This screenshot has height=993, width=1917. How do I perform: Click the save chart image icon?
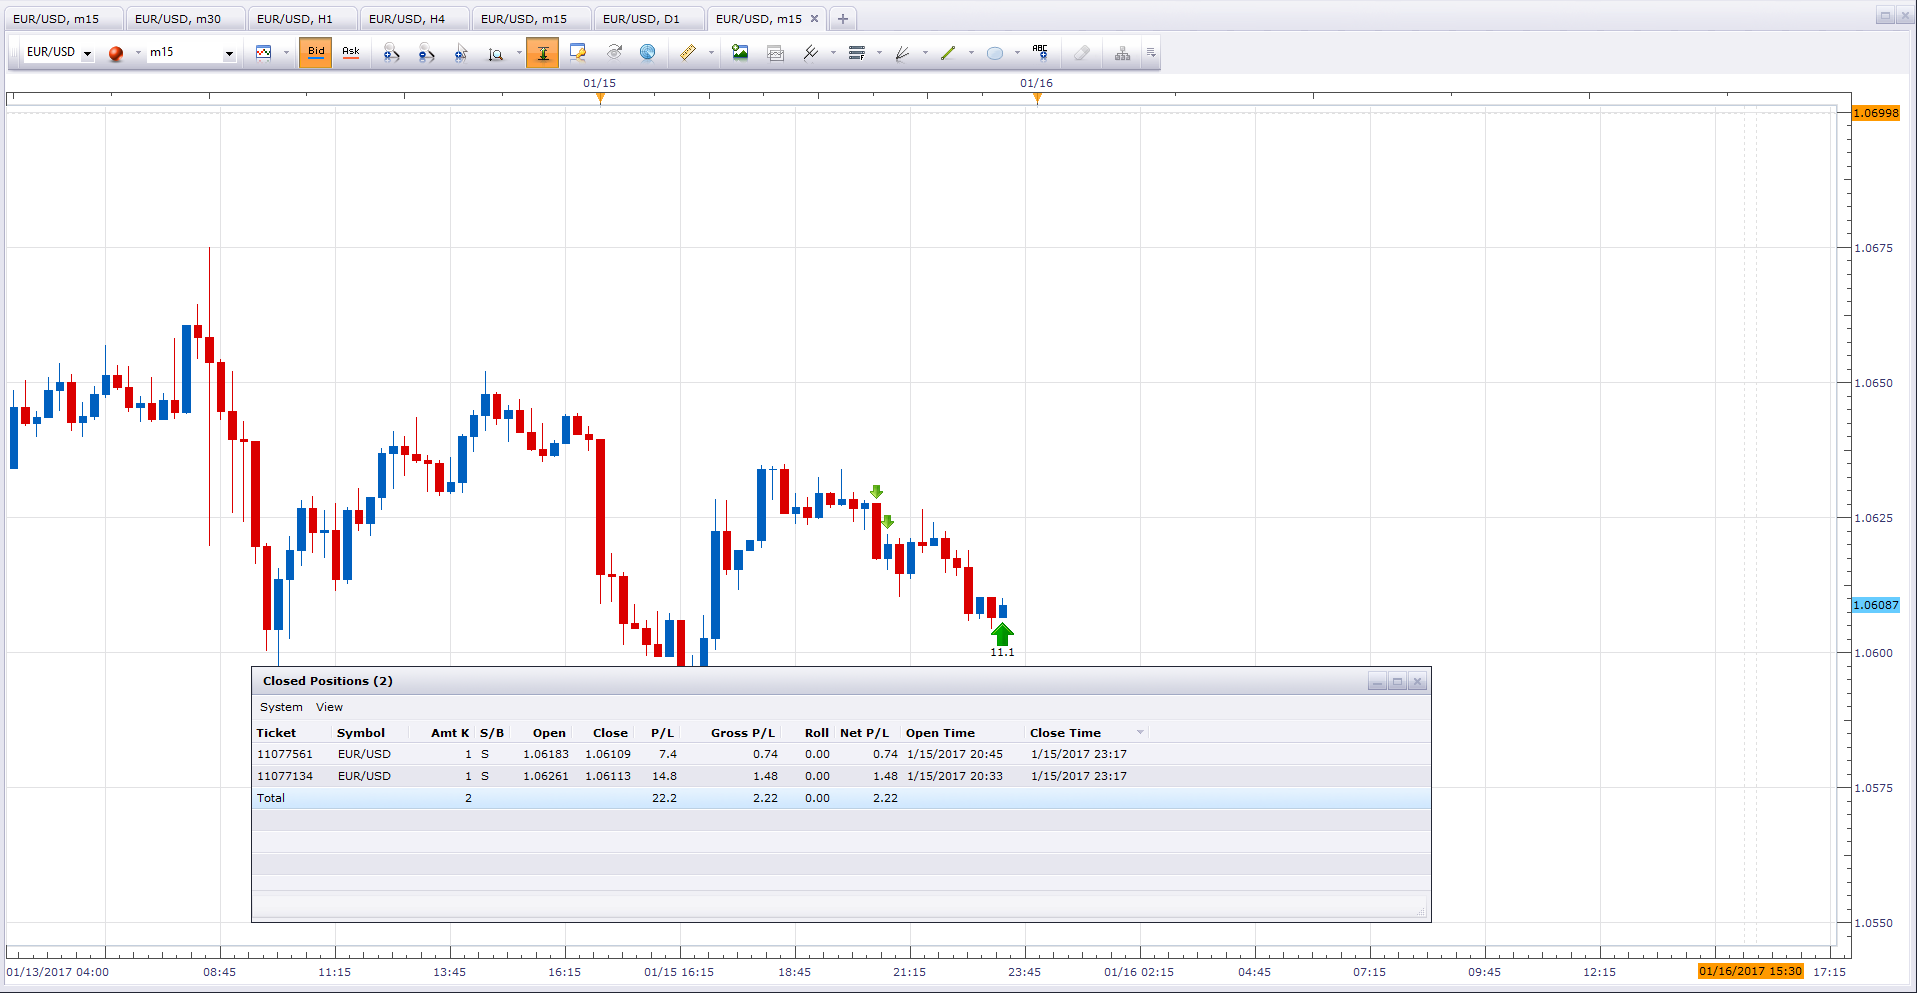click(x=740, y=53)
